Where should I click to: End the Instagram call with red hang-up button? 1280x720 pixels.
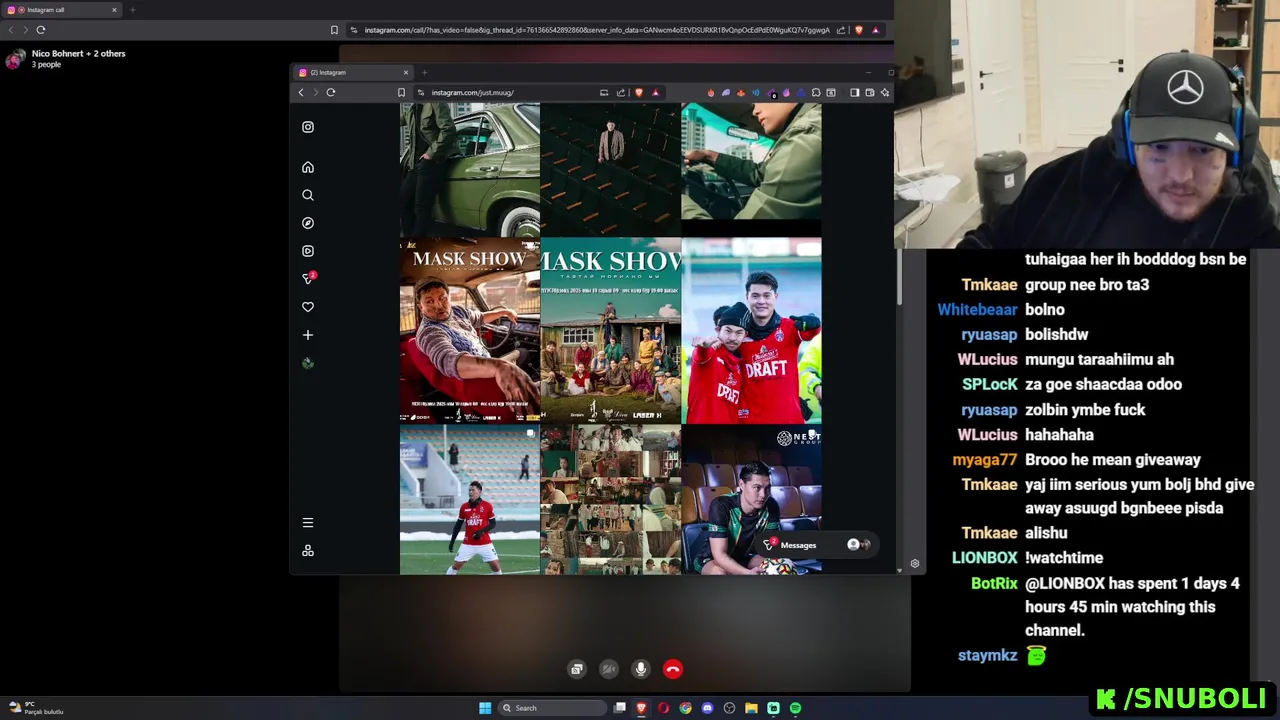click(x=673, y=669)
